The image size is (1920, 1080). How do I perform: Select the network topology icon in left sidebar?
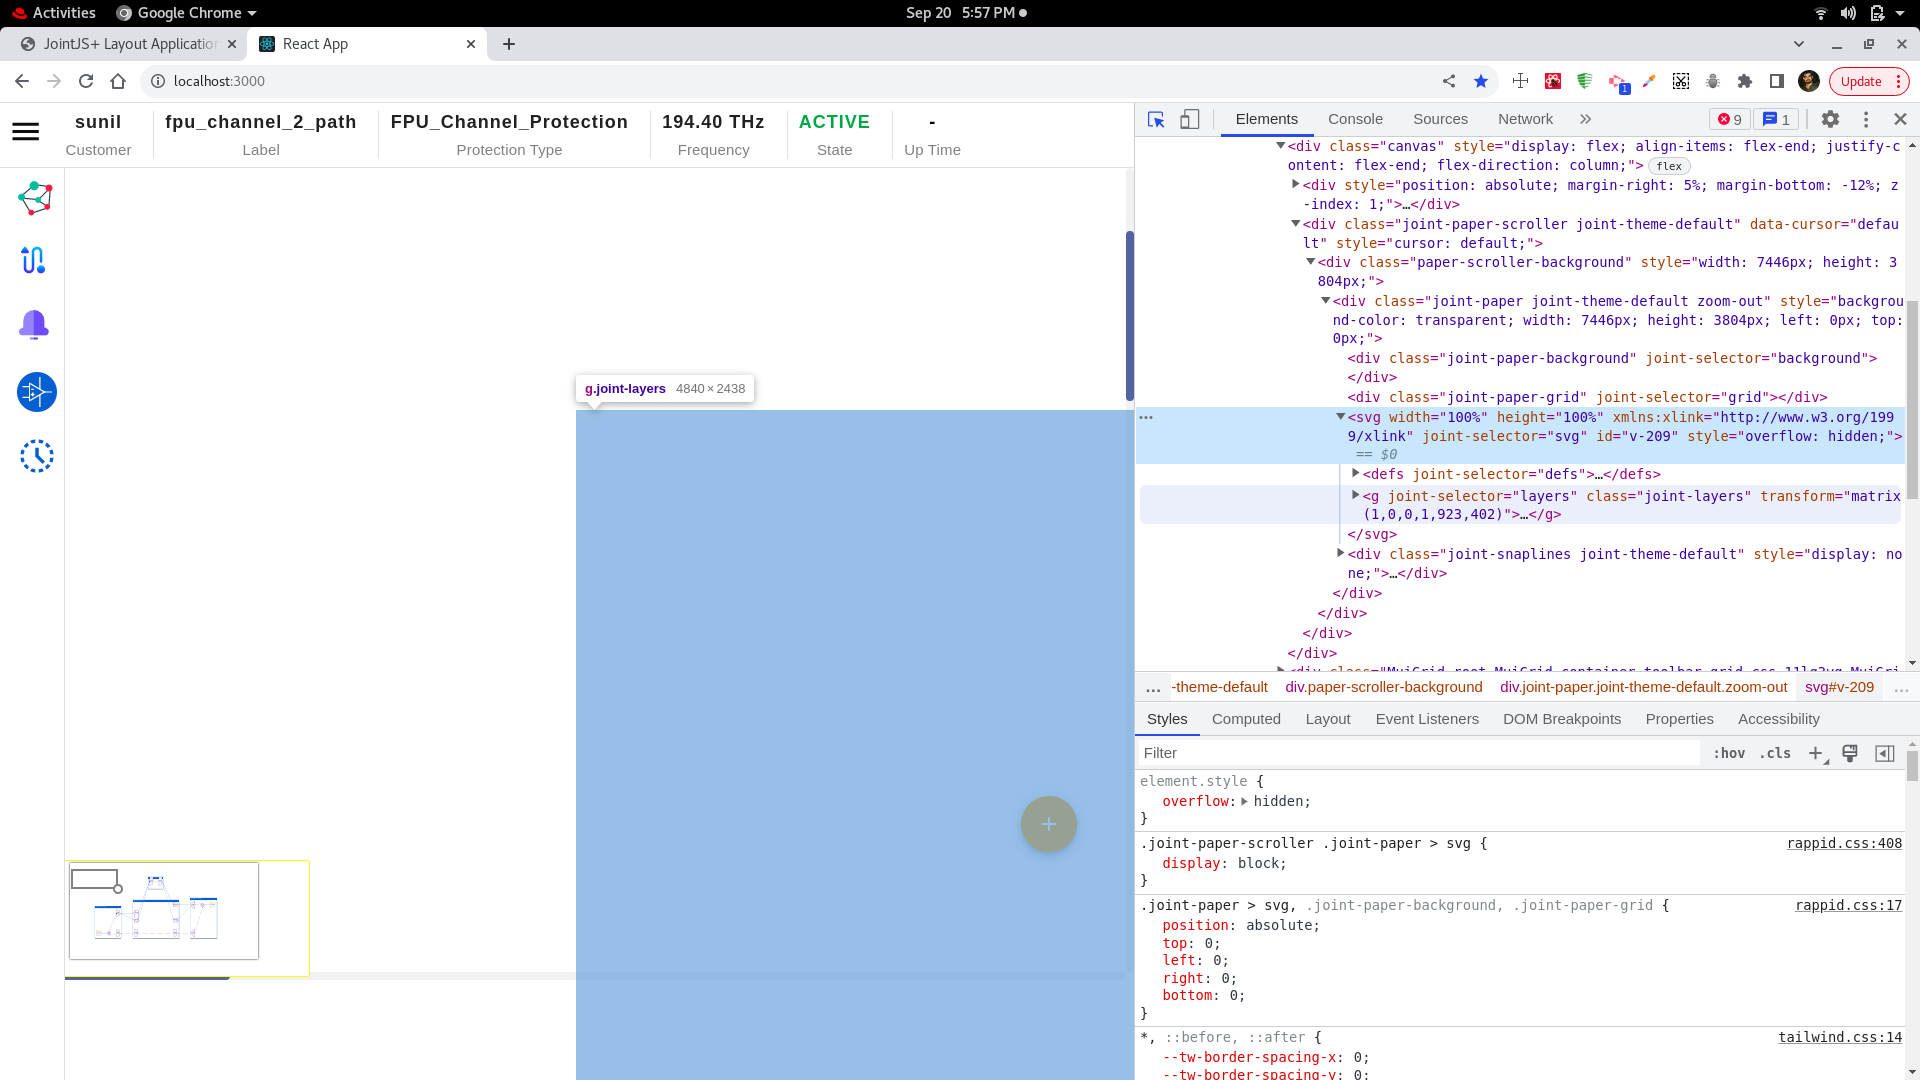[x=33, y=197]
